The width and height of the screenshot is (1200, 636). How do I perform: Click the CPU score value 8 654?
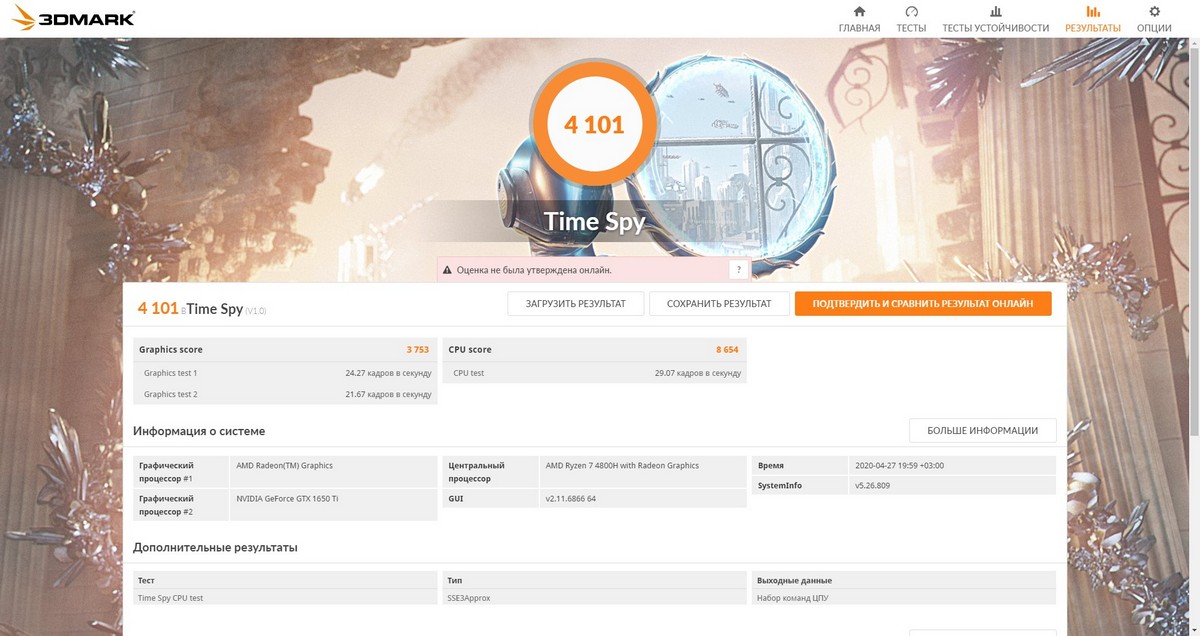[727, 350]
